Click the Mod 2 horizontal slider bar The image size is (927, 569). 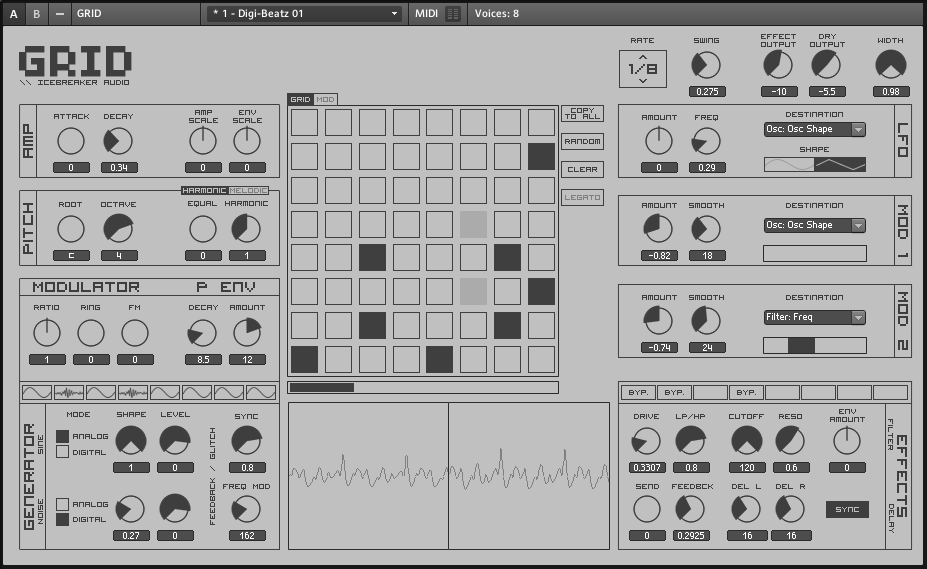point(815,345)
